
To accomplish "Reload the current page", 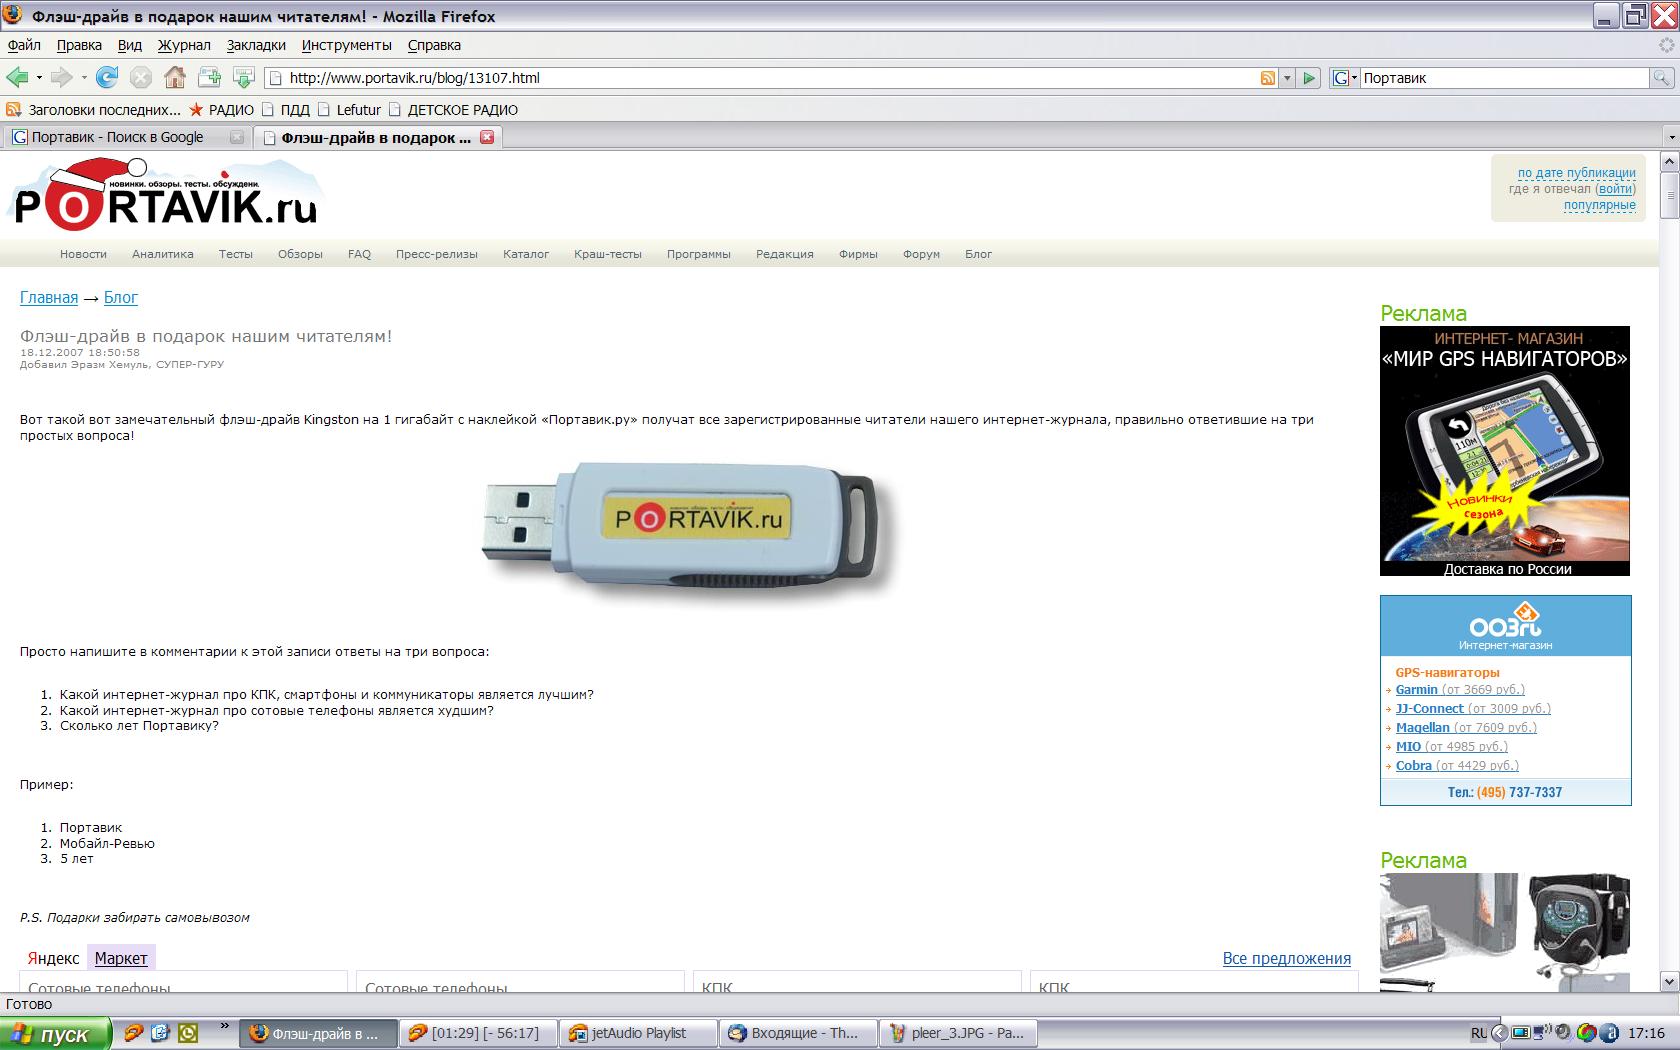I will [x=107, y=77].
